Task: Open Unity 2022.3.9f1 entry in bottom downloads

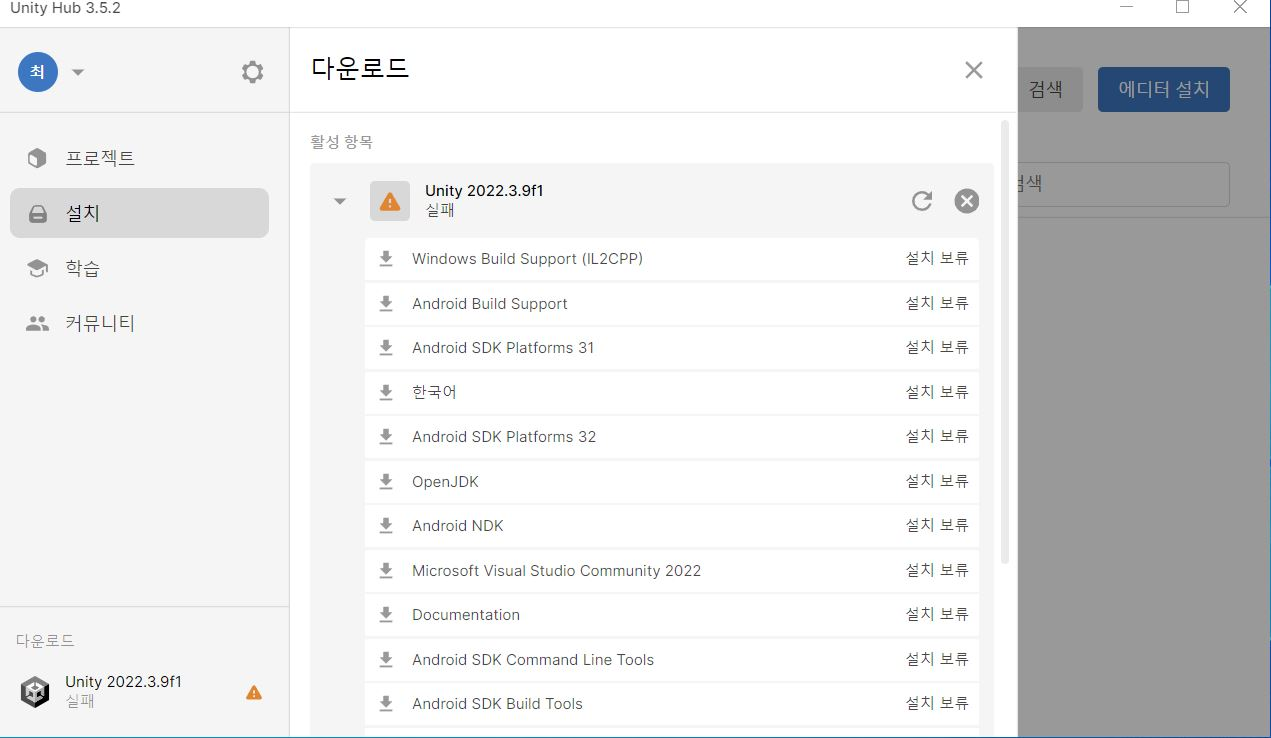Action: point(144,691)
